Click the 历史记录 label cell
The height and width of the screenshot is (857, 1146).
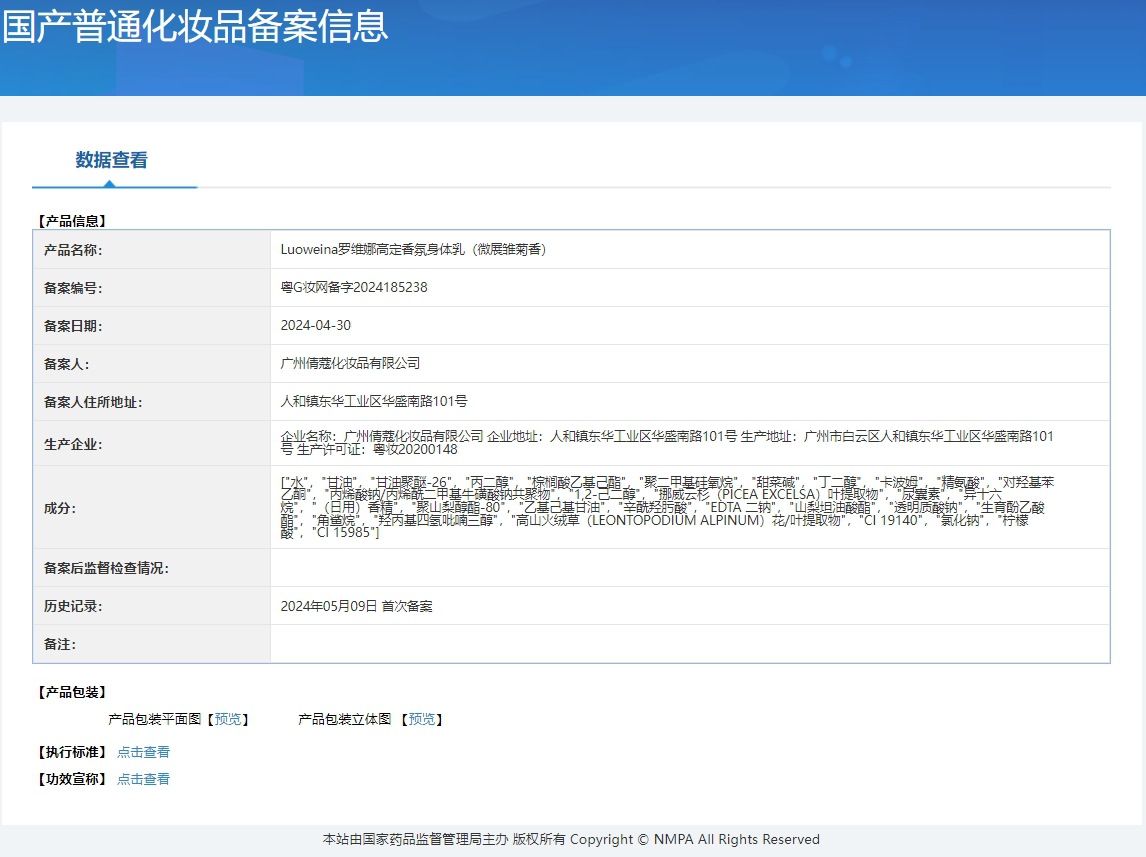pyautogui.click(x=152, y=606)
